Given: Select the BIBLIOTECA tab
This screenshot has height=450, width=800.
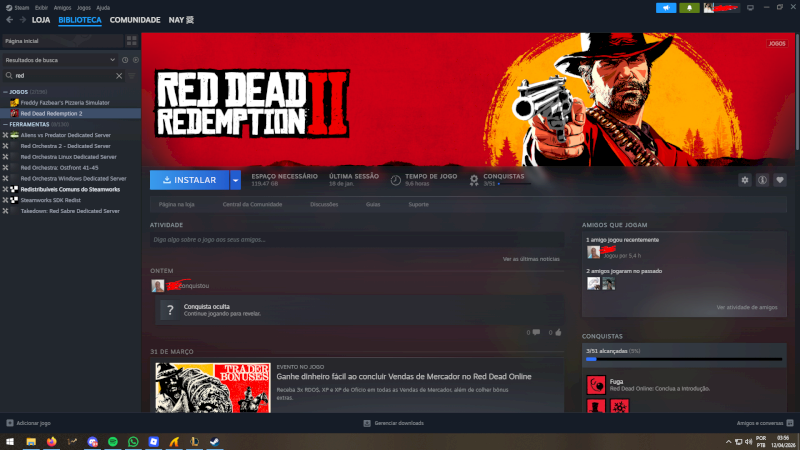Looking at the screenshot, I should (80, 20).
